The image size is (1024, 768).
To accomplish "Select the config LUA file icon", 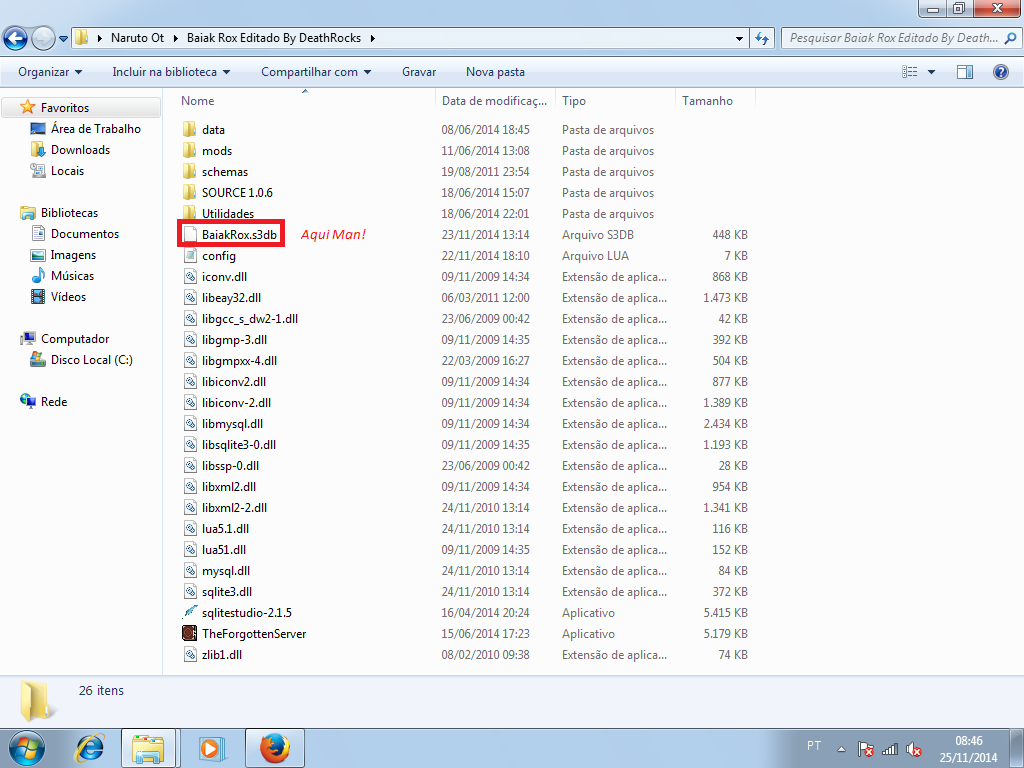I will tap(189, 255).
